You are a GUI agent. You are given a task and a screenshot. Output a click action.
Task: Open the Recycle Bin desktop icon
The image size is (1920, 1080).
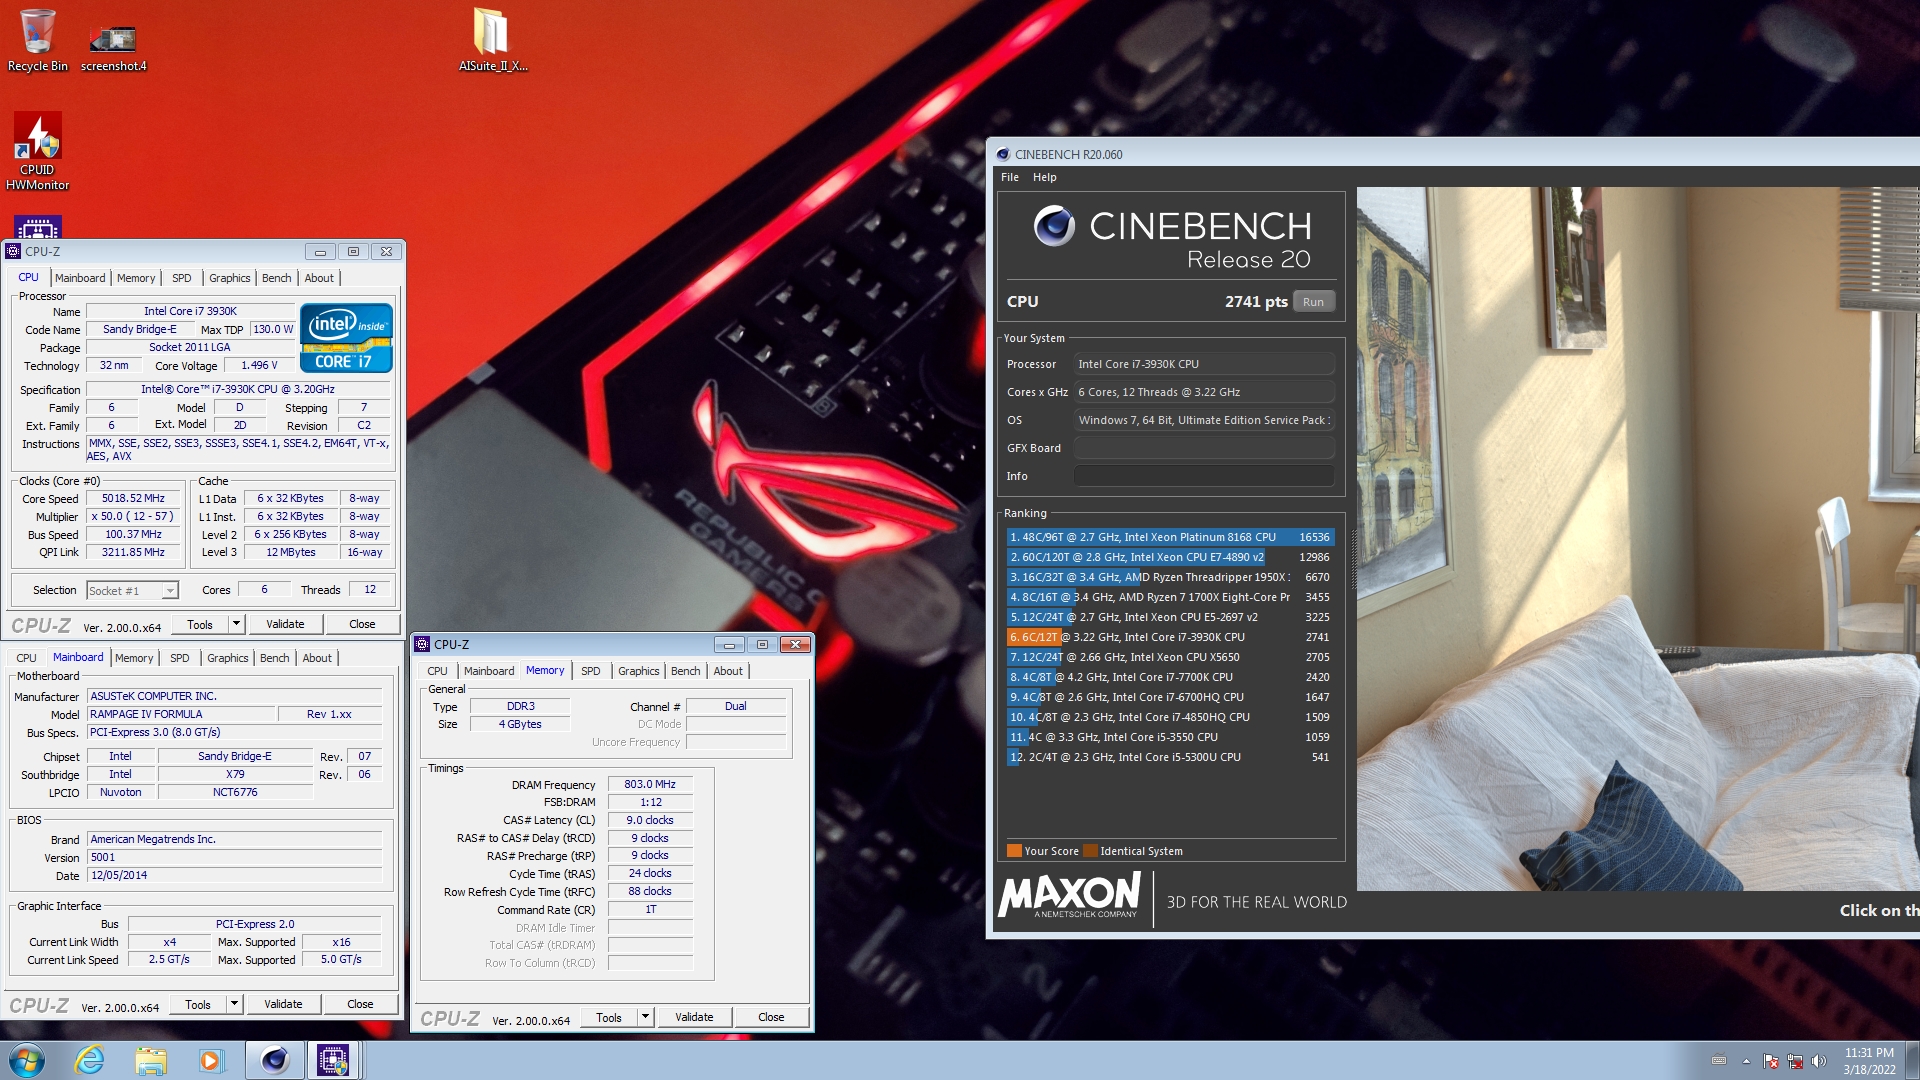point(37,40)
